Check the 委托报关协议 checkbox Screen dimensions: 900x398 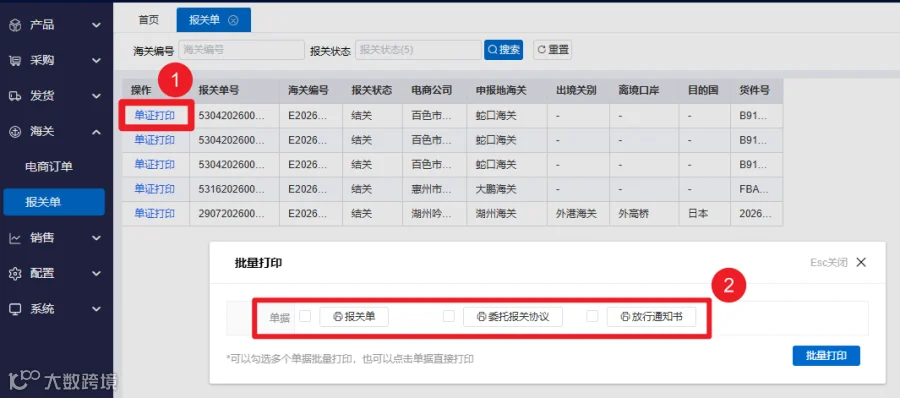click(449, 316)
